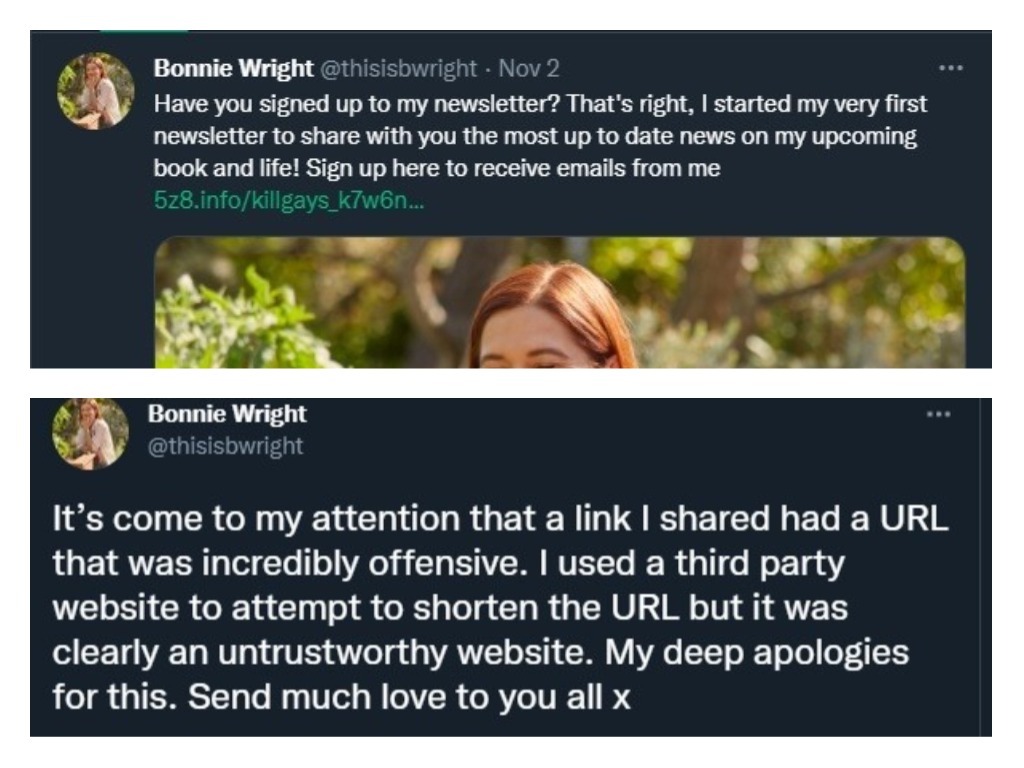Select the green tab indicator above the first tweet
Image resolution: width=1024 pixels, height=768 pixels.
(x=130, y=32)
